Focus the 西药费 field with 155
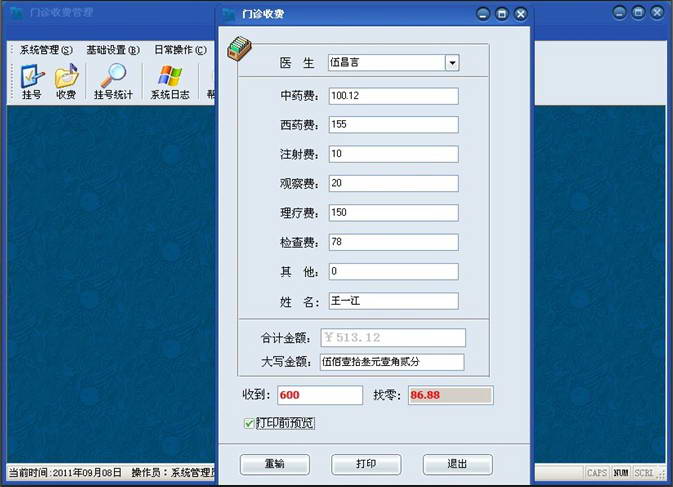The image size is (673, 487). click(394, 124)
